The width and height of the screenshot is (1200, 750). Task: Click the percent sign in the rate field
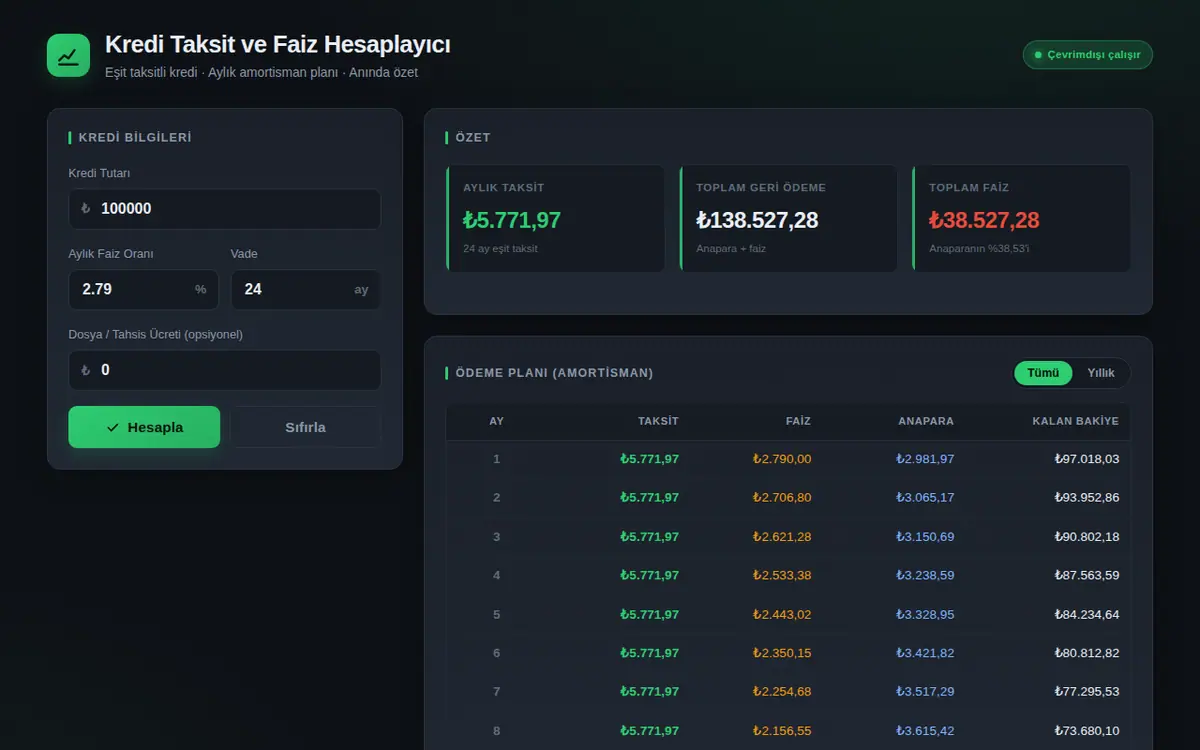(200, 289)
